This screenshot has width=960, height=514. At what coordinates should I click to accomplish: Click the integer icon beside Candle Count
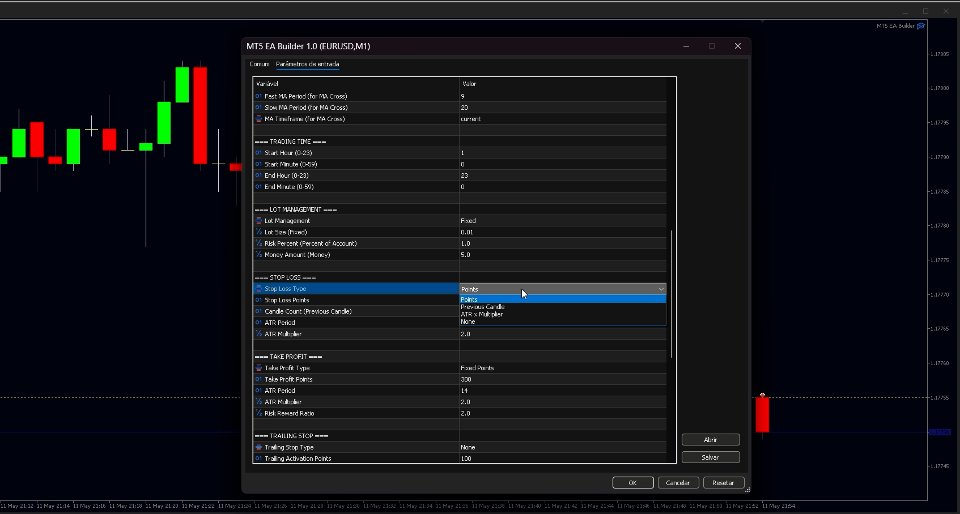[258, 311]
